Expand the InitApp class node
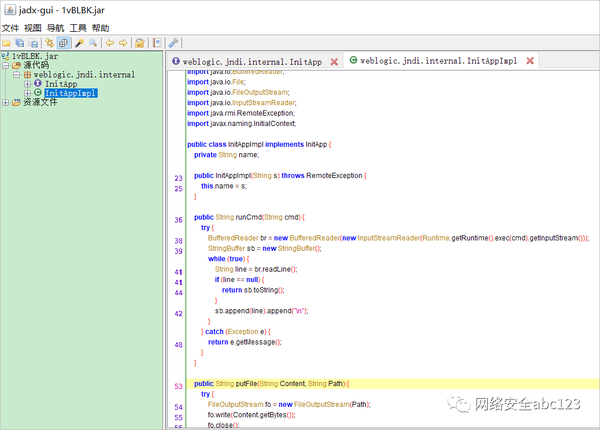This screenshot has height=430, width=600. tap(27, 84)
